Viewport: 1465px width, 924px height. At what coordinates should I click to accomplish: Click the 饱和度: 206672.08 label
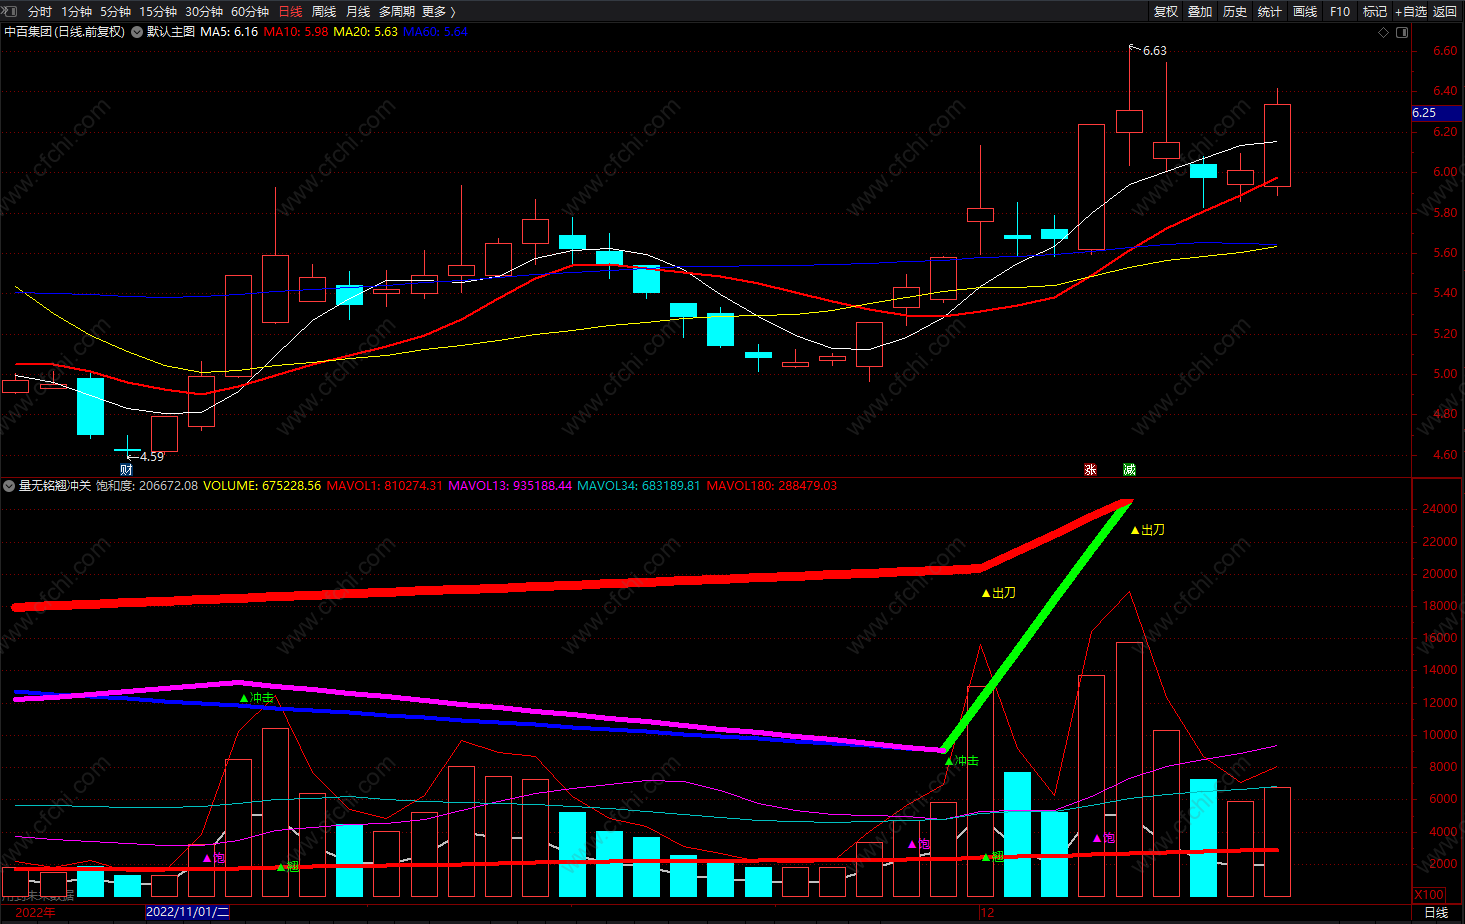[x=147, y=486]
